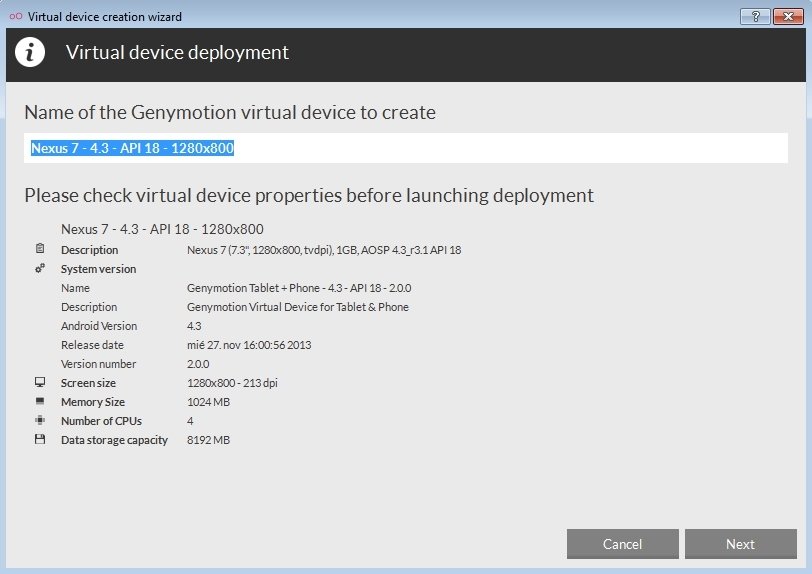Image resolution: width=812 pixels, height=574 pixels.
Task: Select the 'System version' label
Action: tap(98, 269)
